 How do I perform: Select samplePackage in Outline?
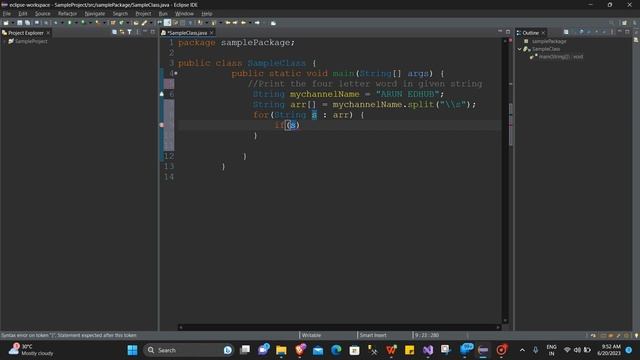pyautogui.click(x=549, y=41)
